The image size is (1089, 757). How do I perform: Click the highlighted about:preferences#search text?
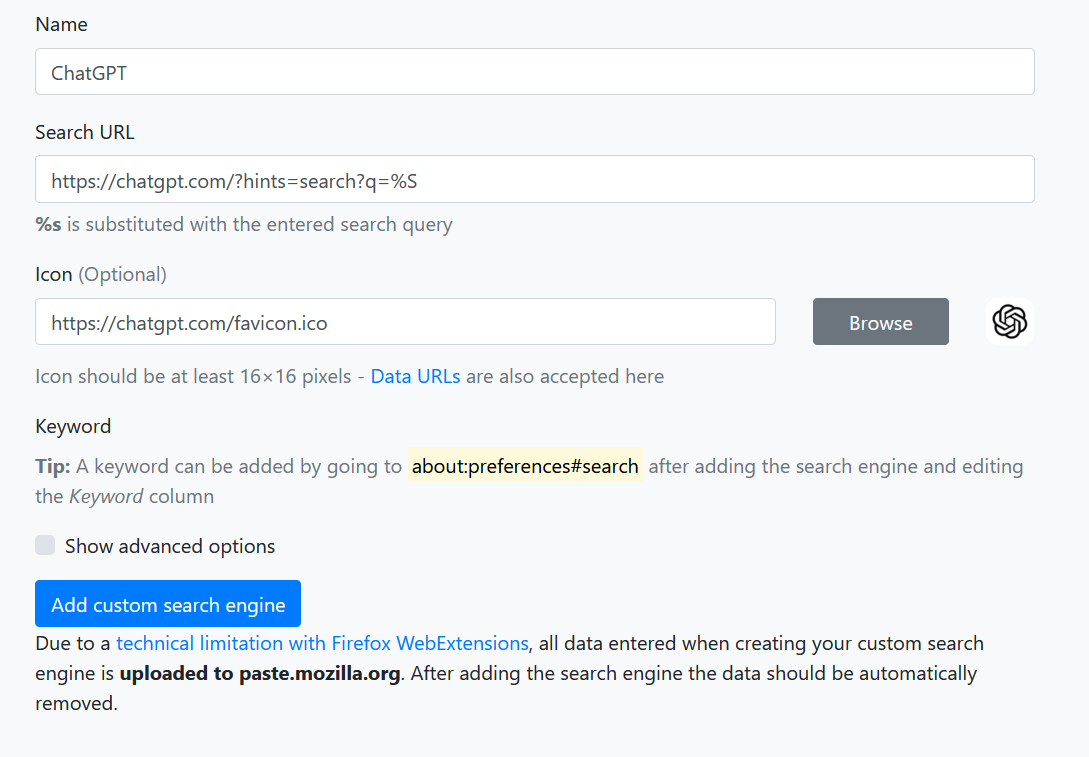[525, 466]
